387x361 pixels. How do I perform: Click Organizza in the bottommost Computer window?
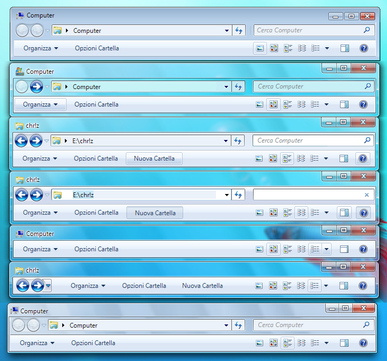(37, 343)
